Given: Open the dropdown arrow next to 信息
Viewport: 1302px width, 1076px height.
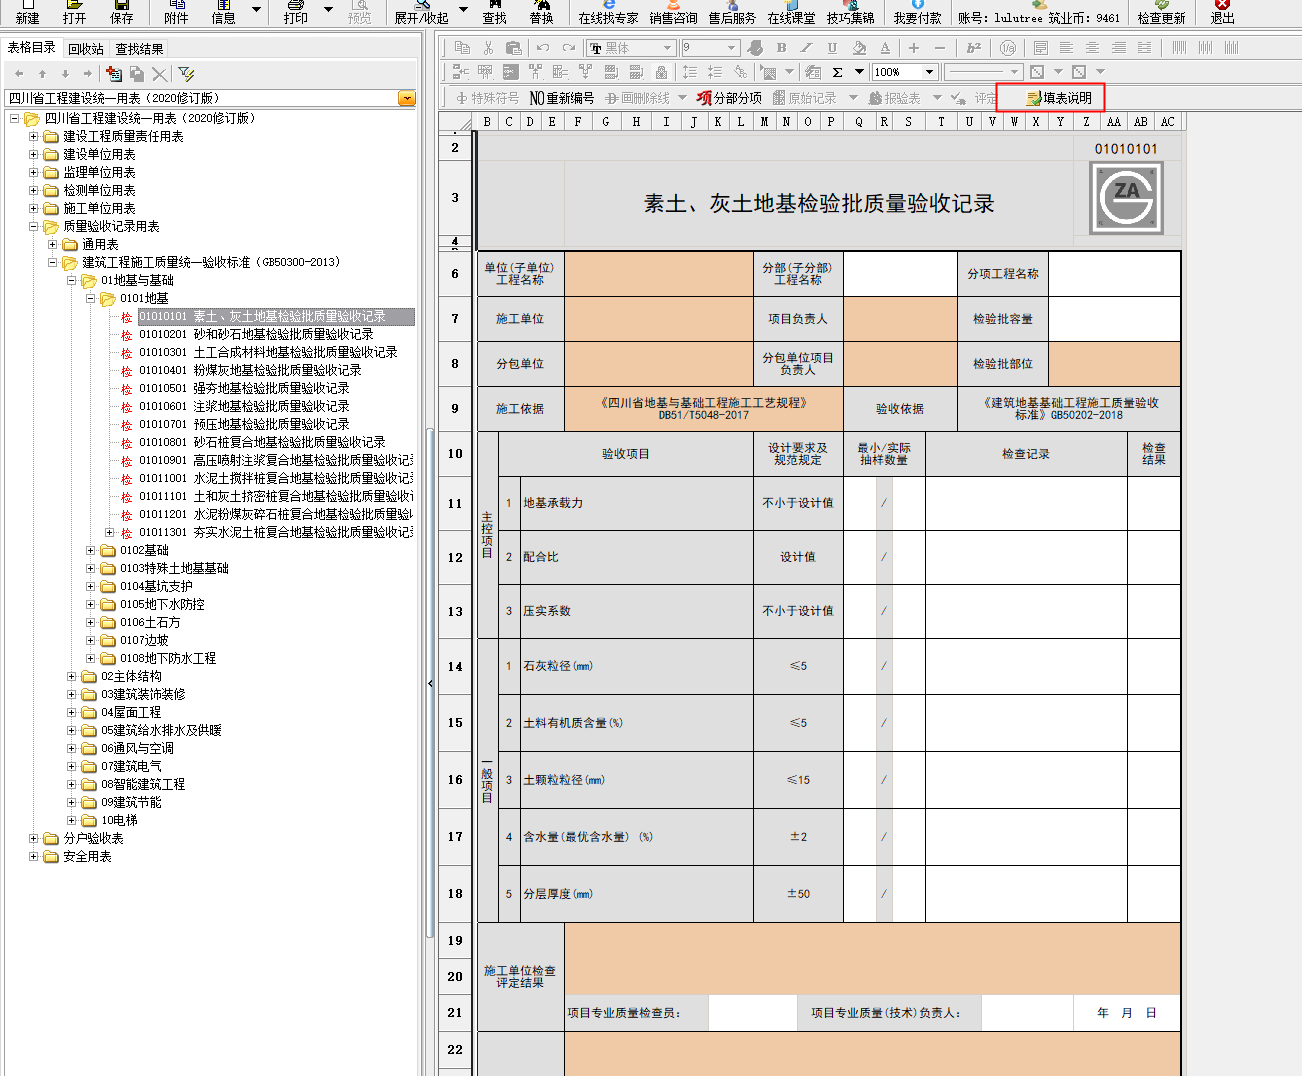Looking at the screenshot, I should coord(256,9).
